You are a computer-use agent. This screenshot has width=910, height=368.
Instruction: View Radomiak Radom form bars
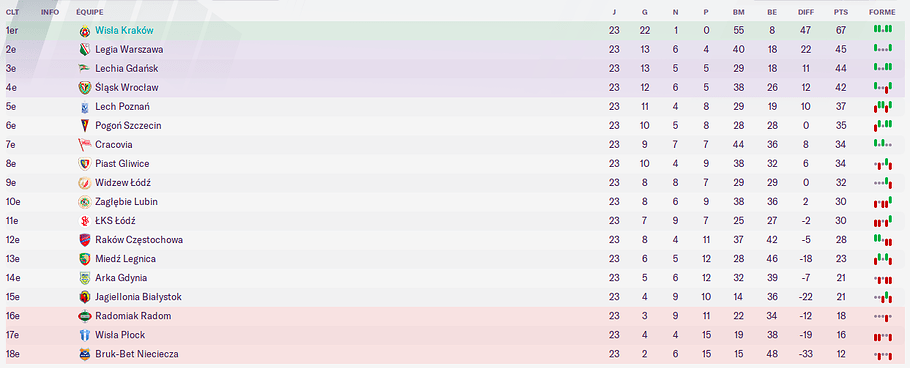pyautogui.click(x=882, y=317)
